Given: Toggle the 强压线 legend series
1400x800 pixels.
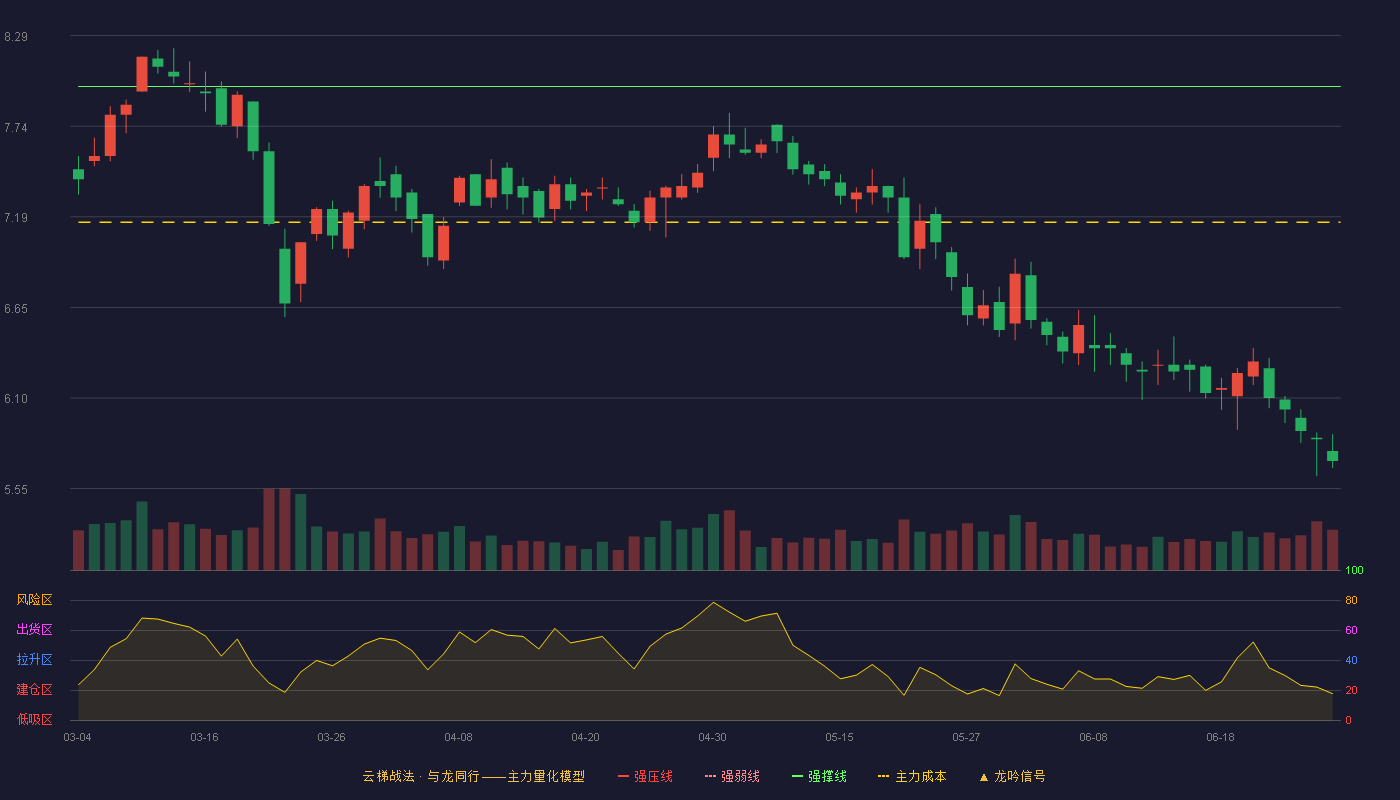Looking at the screenshot, I should tap(645, 776).
